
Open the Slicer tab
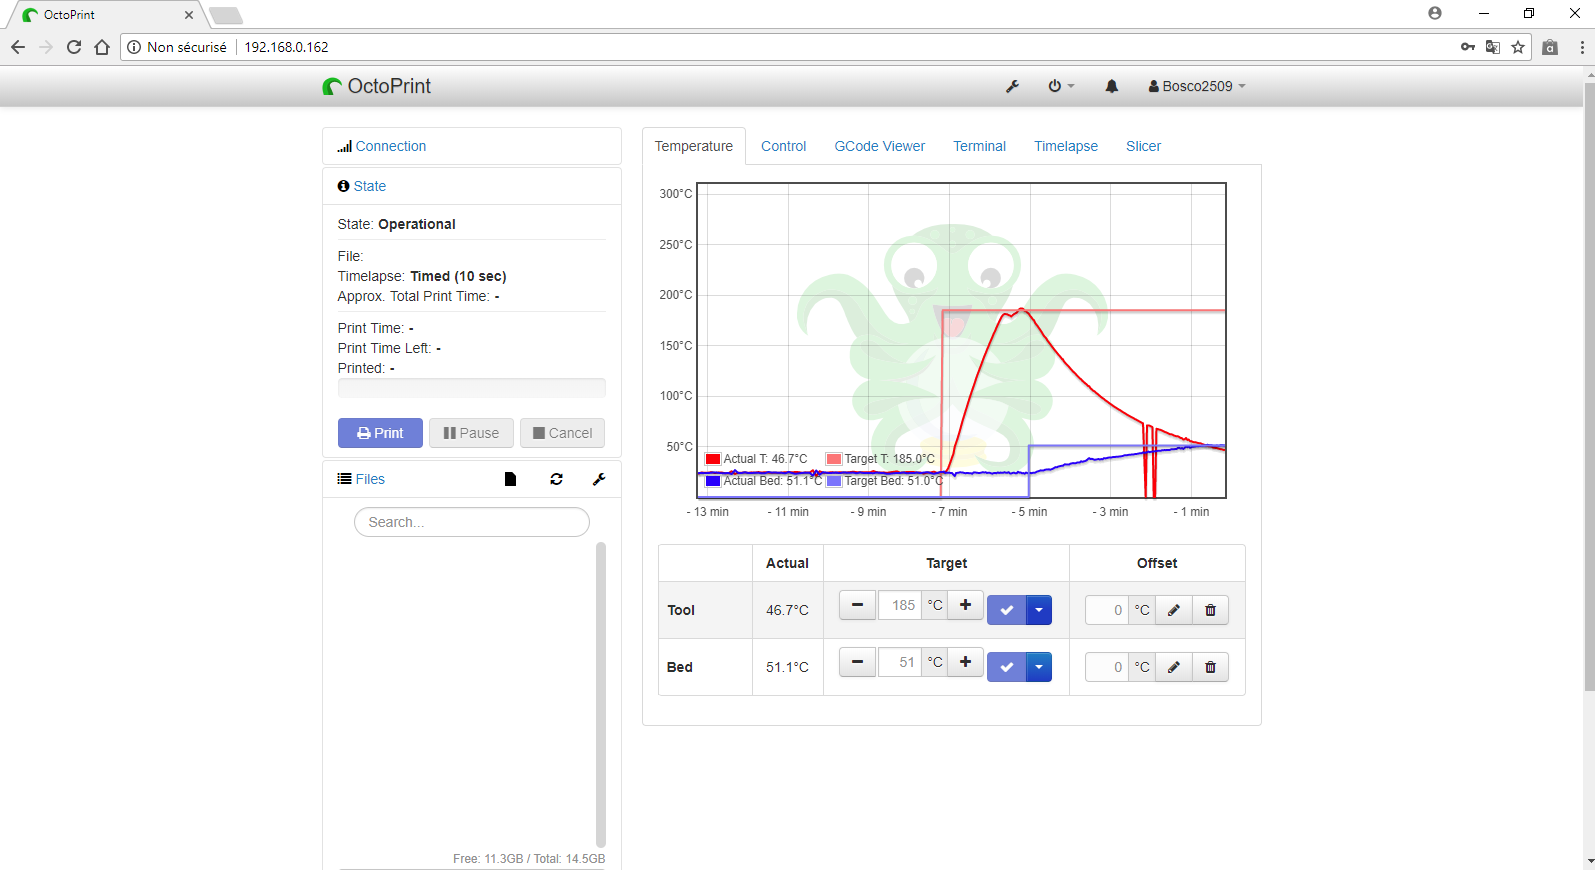[x=1144, y=146]
